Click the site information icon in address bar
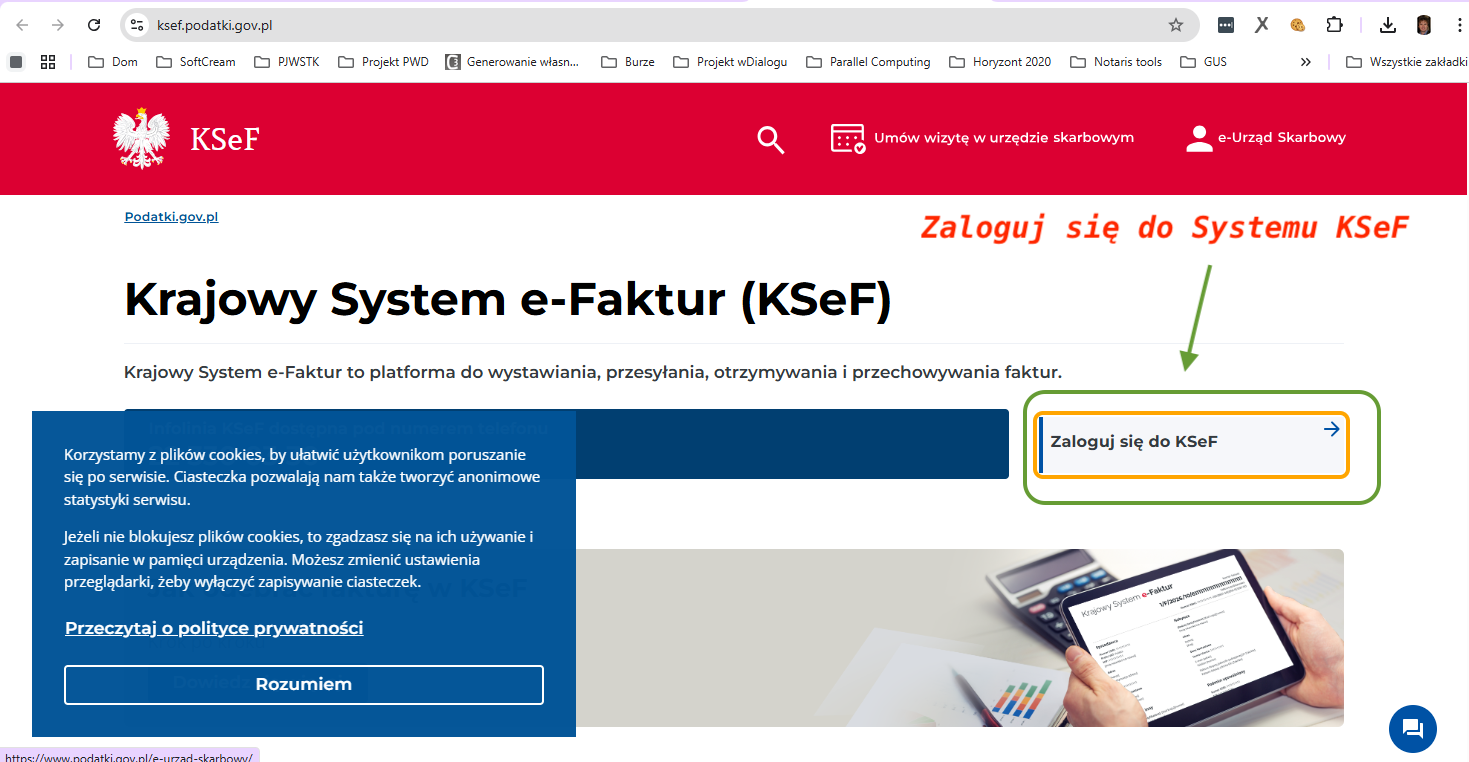Screen dimensions: 1469x762 [138, 25]
